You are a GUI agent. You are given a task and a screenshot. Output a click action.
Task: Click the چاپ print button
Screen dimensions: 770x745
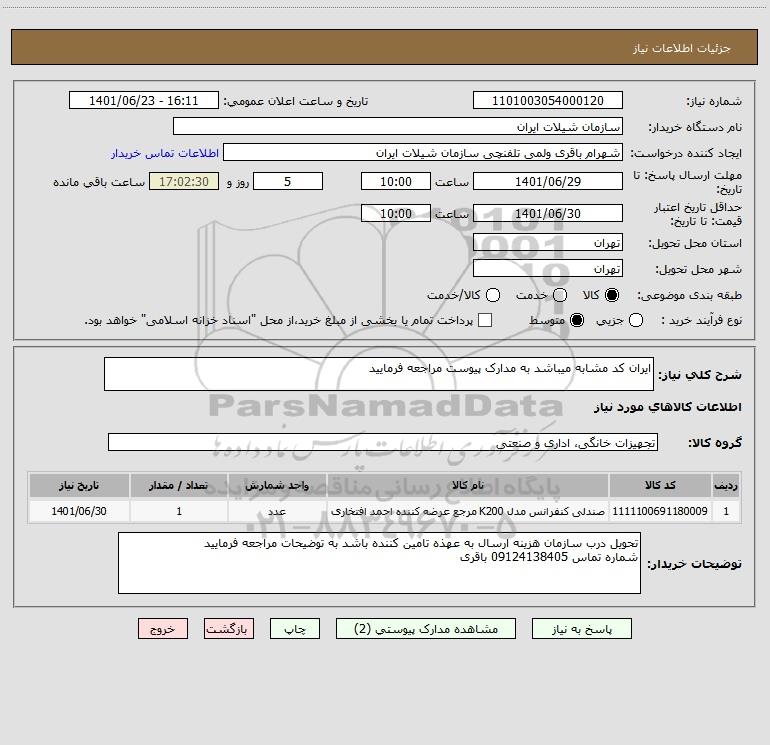tap(295, 629)
